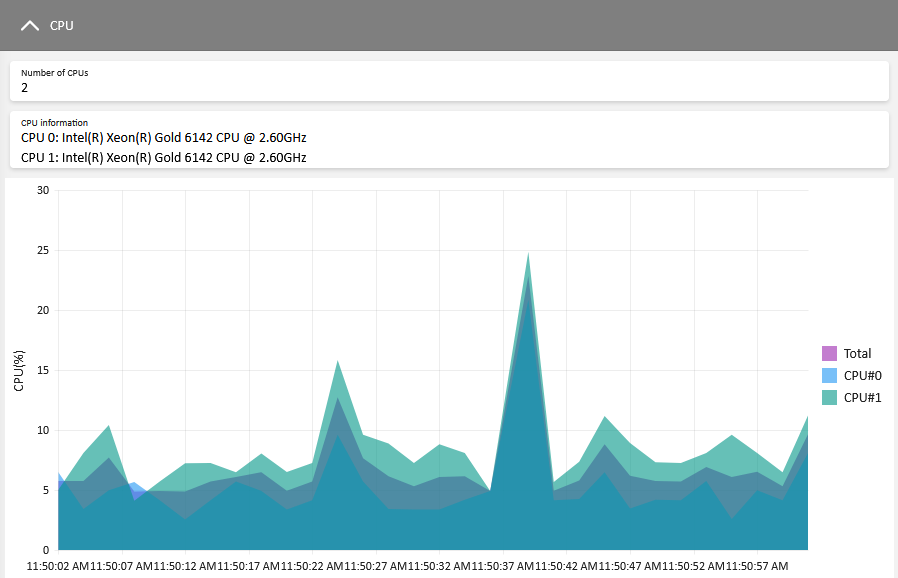Toggle the CPU#0 series legend label
The image size is (898, 578).
point(862,375)
